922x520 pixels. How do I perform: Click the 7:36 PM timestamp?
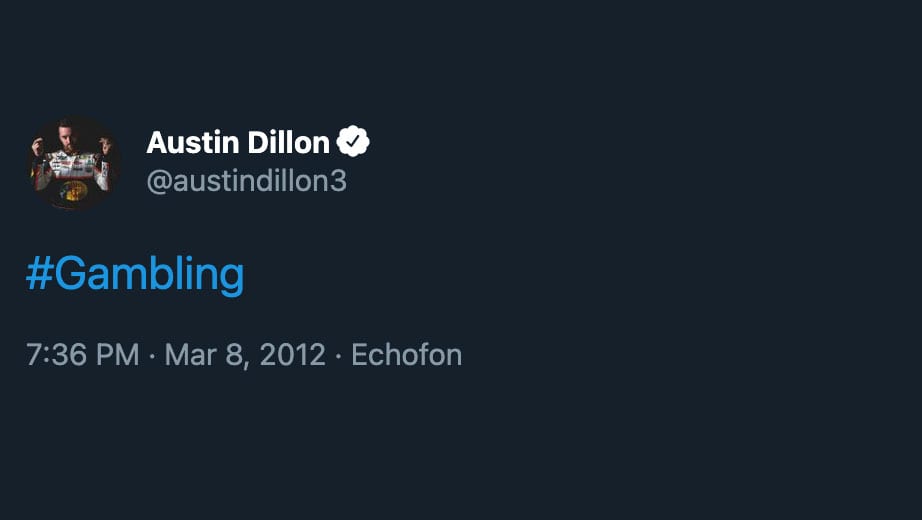click(82, 355)
